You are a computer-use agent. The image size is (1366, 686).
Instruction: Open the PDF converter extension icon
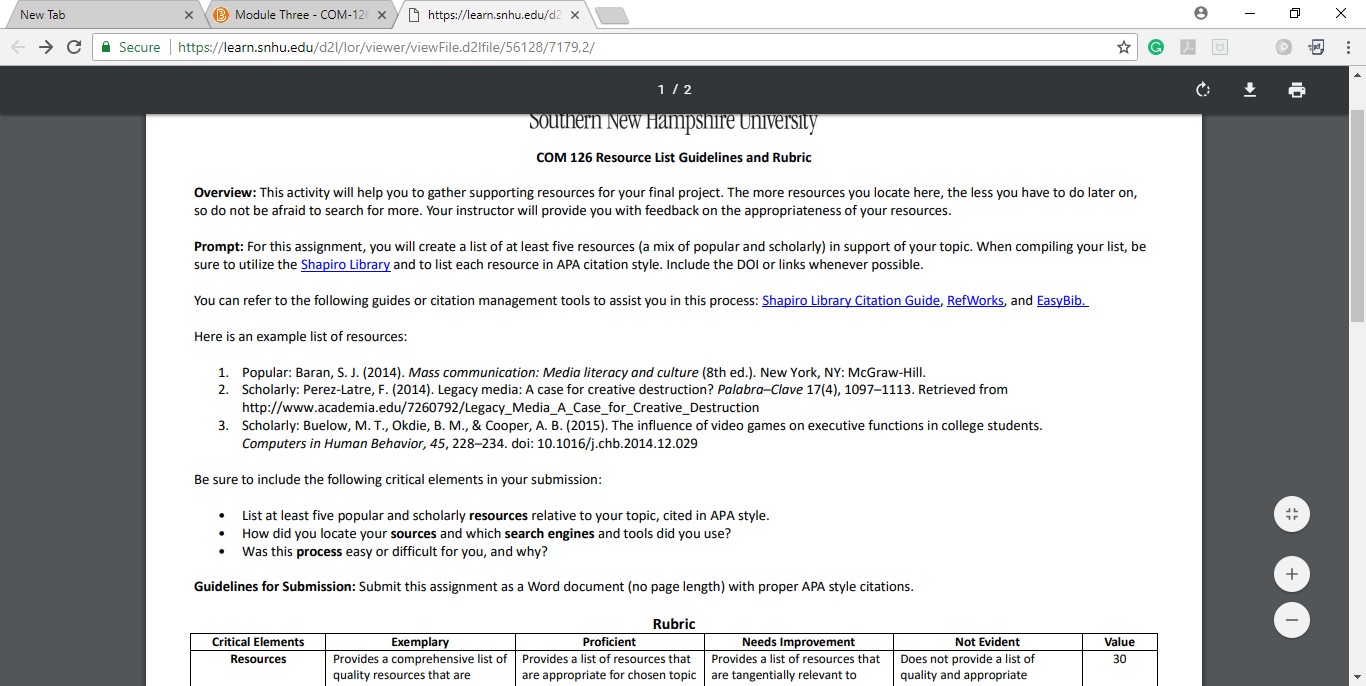click(x=1317, y=47)
